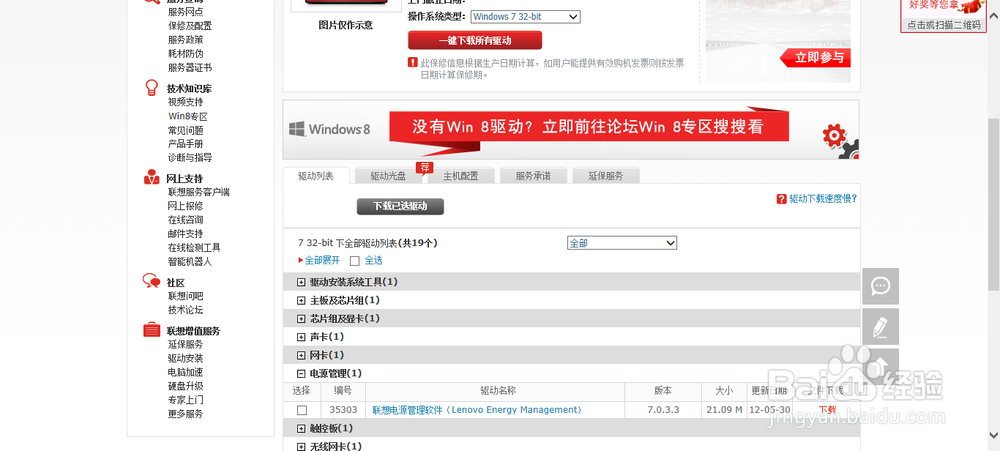Switch to the 延保服务 tab

point(606,176)
